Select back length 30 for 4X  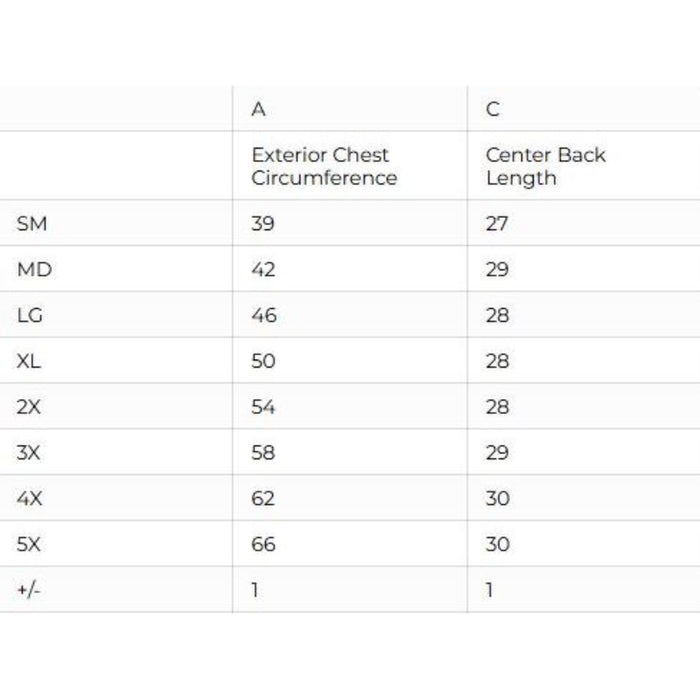(x=497, y=498)
